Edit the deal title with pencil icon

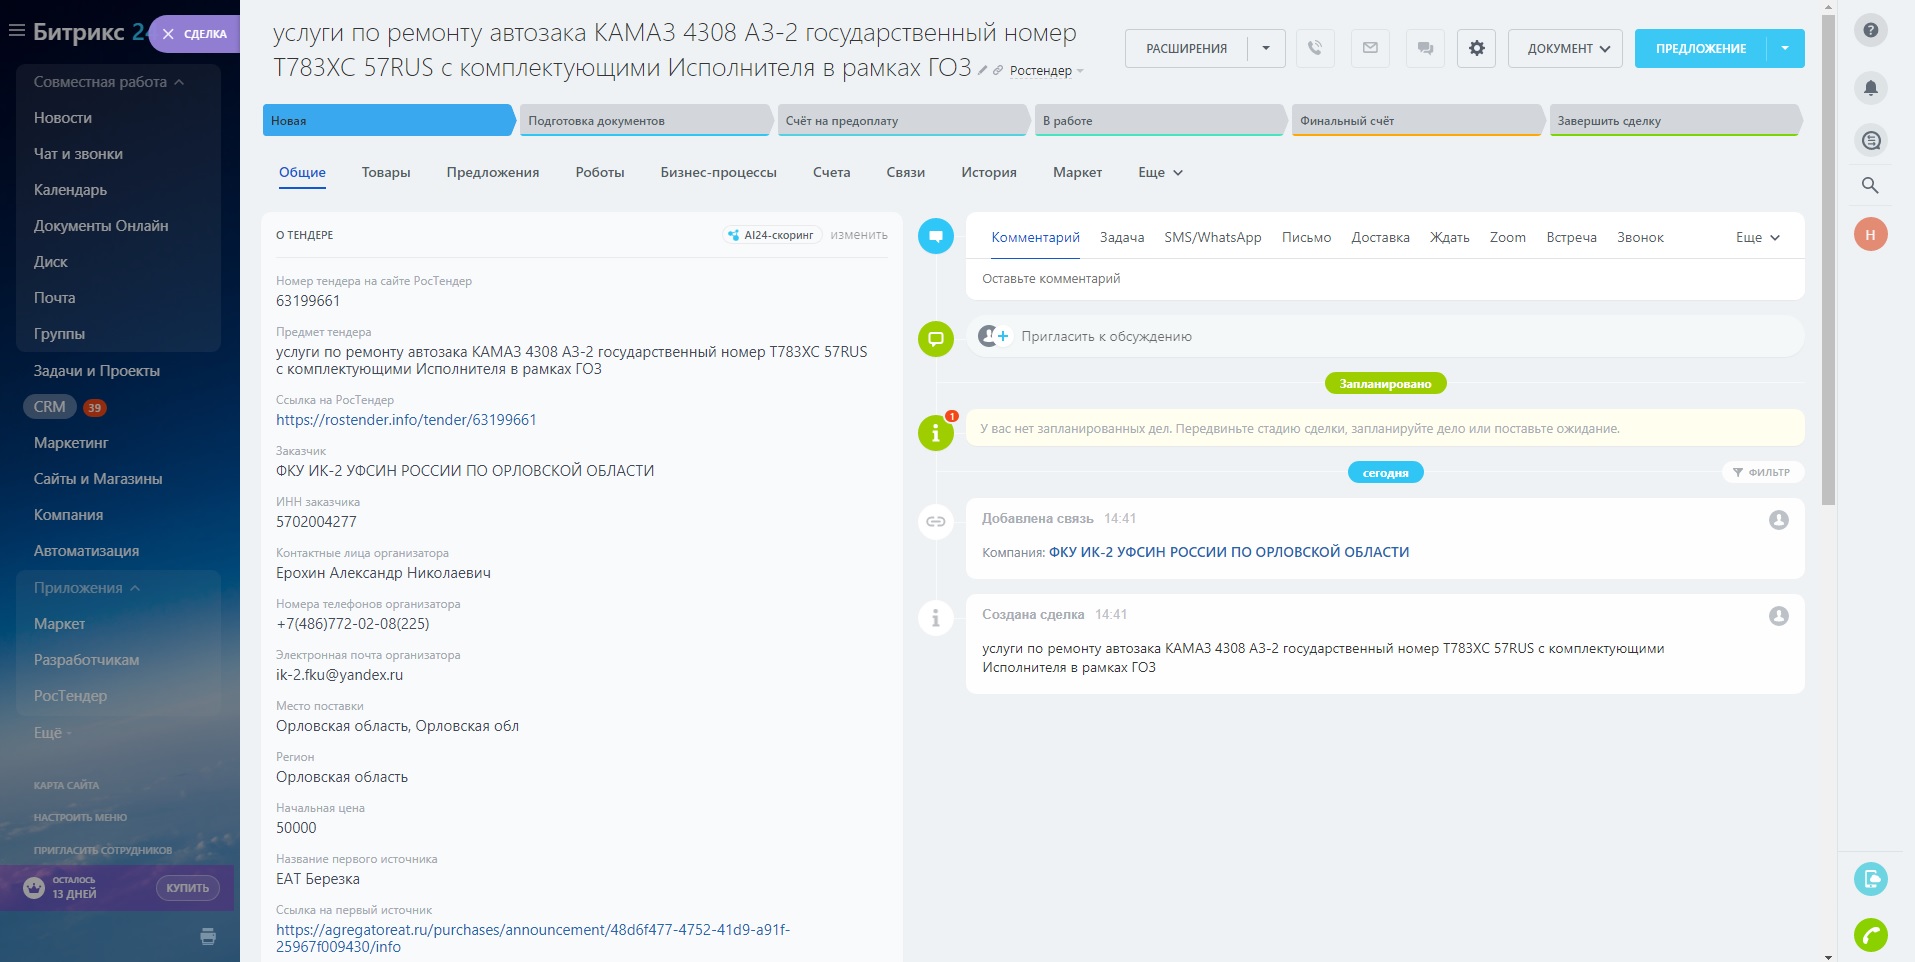[x=983, y=70]
